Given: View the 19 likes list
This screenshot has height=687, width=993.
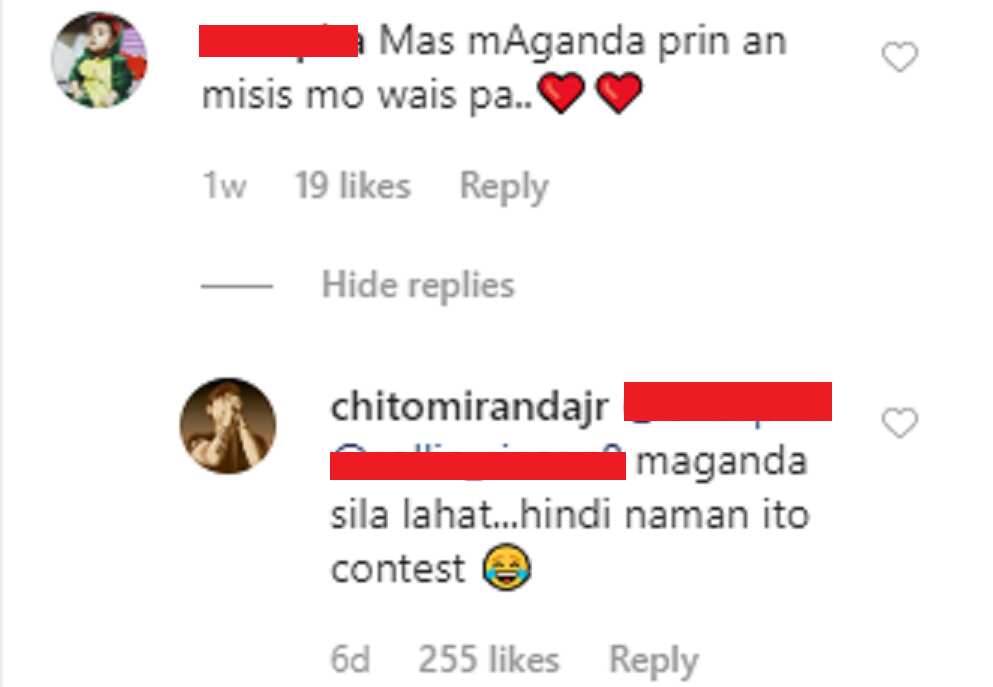Looking at the screenshot, I should [x=353, y=186].
